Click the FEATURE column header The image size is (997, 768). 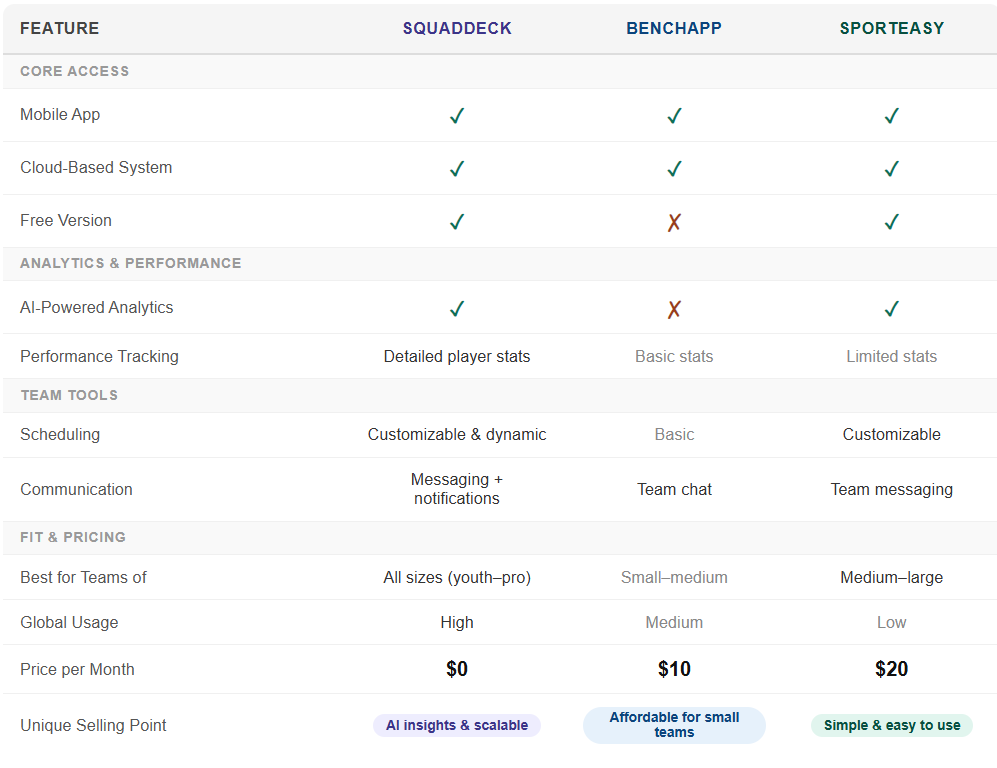59,28
